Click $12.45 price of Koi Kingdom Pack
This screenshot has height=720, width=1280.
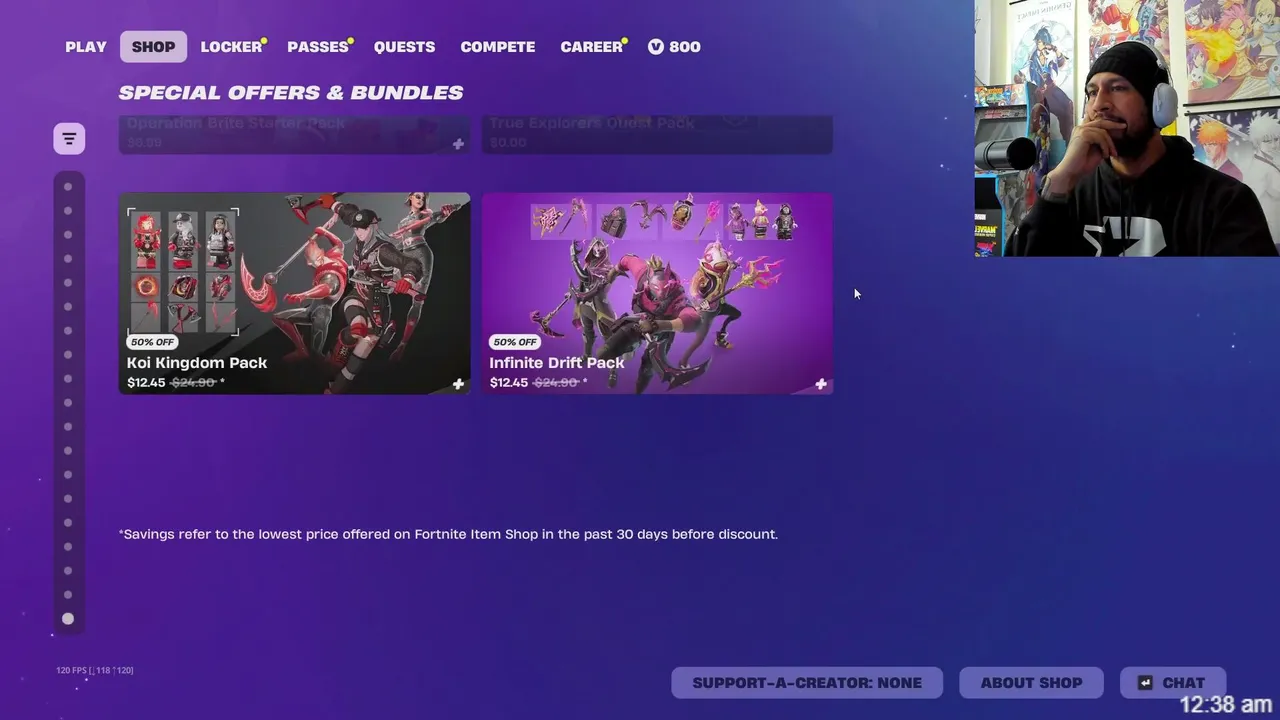[146, 382]
